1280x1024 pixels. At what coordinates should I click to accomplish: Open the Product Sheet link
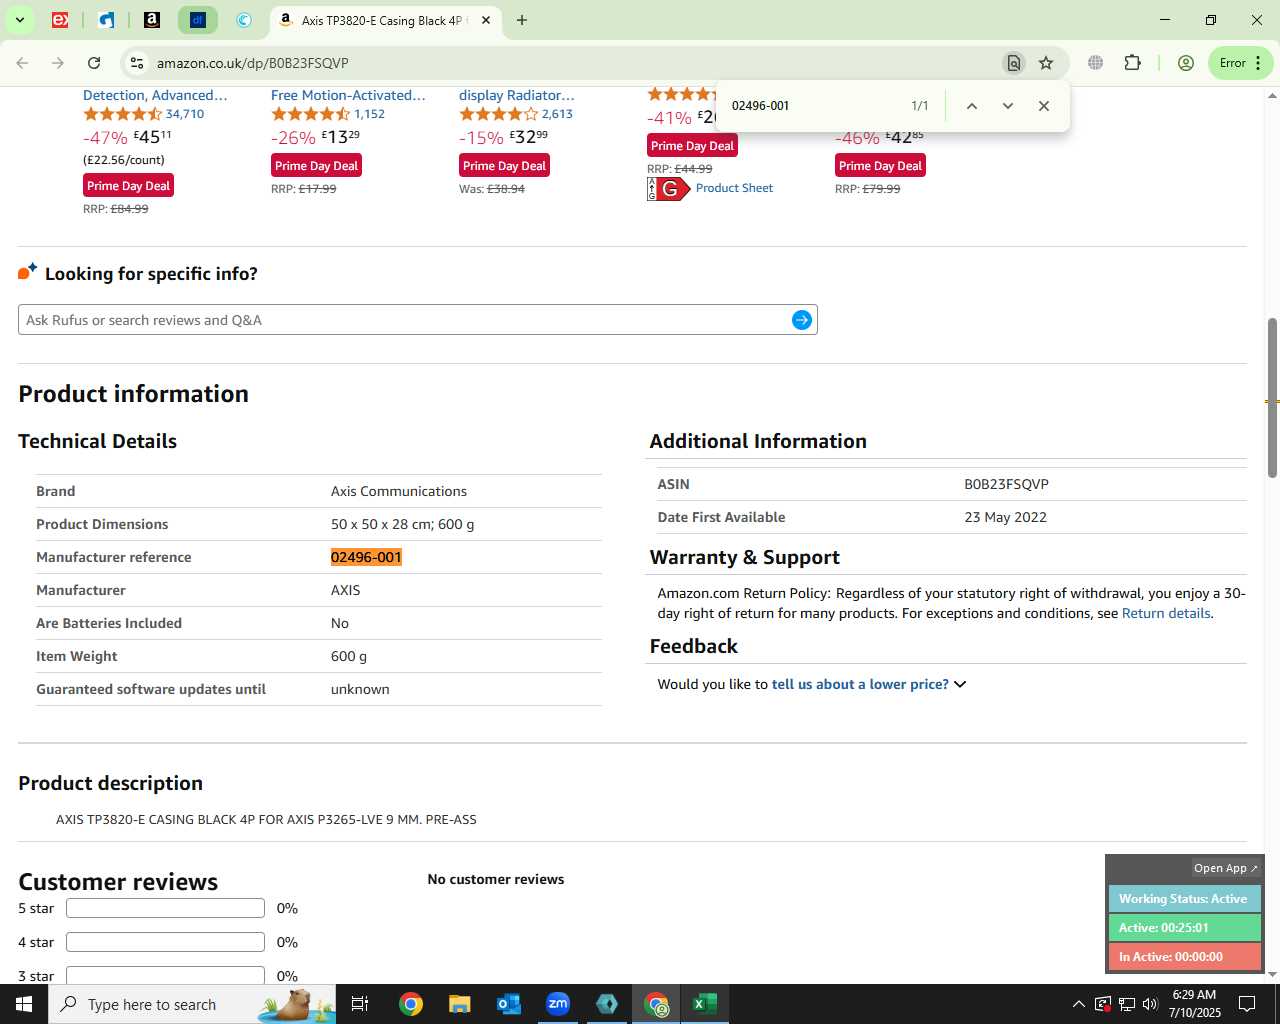click(x=734, y=188)
